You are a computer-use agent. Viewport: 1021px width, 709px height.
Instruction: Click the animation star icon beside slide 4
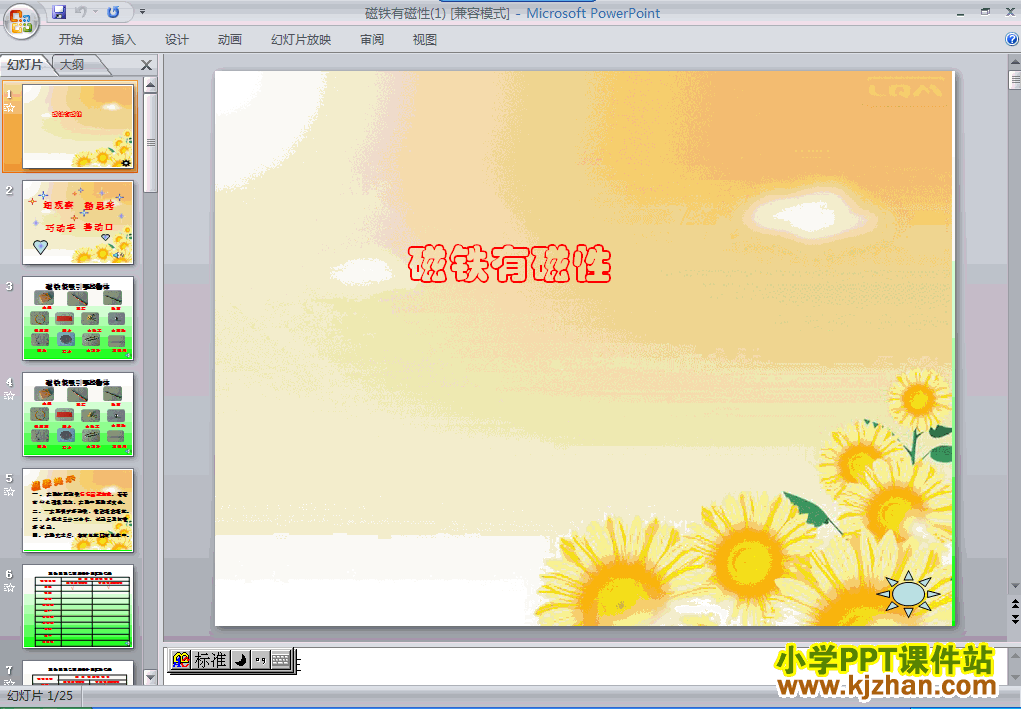pos(10,396)
